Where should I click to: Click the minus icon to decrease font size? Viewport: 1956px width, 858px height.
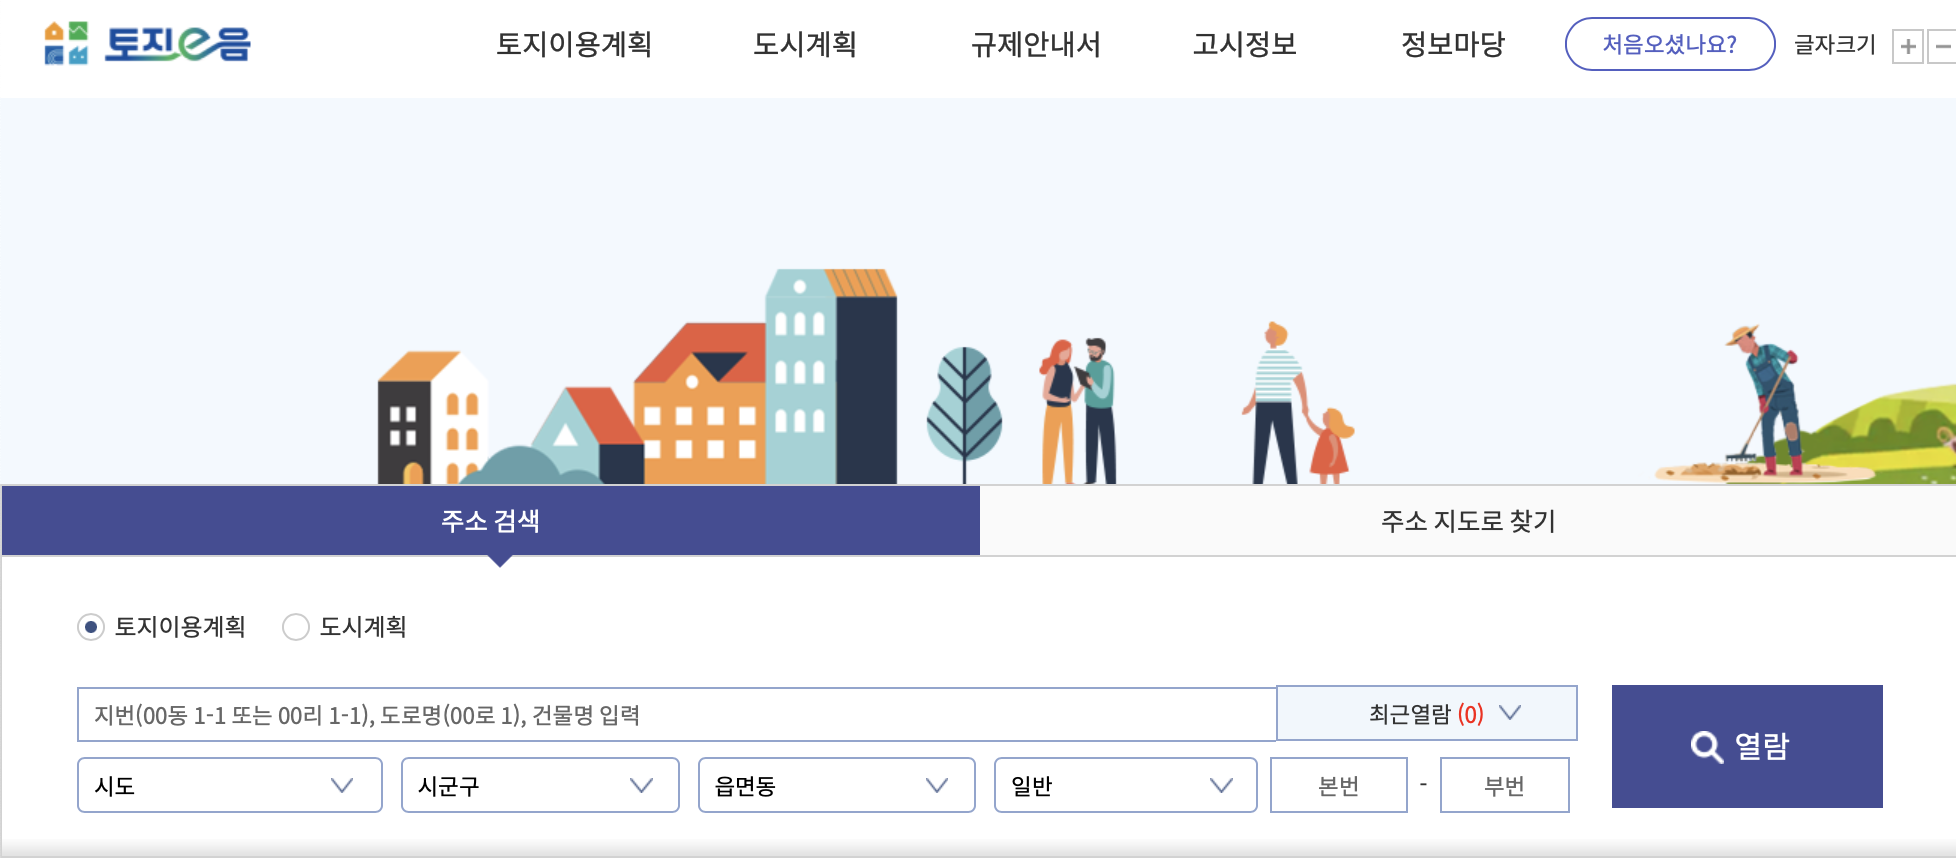point(1942,44)
